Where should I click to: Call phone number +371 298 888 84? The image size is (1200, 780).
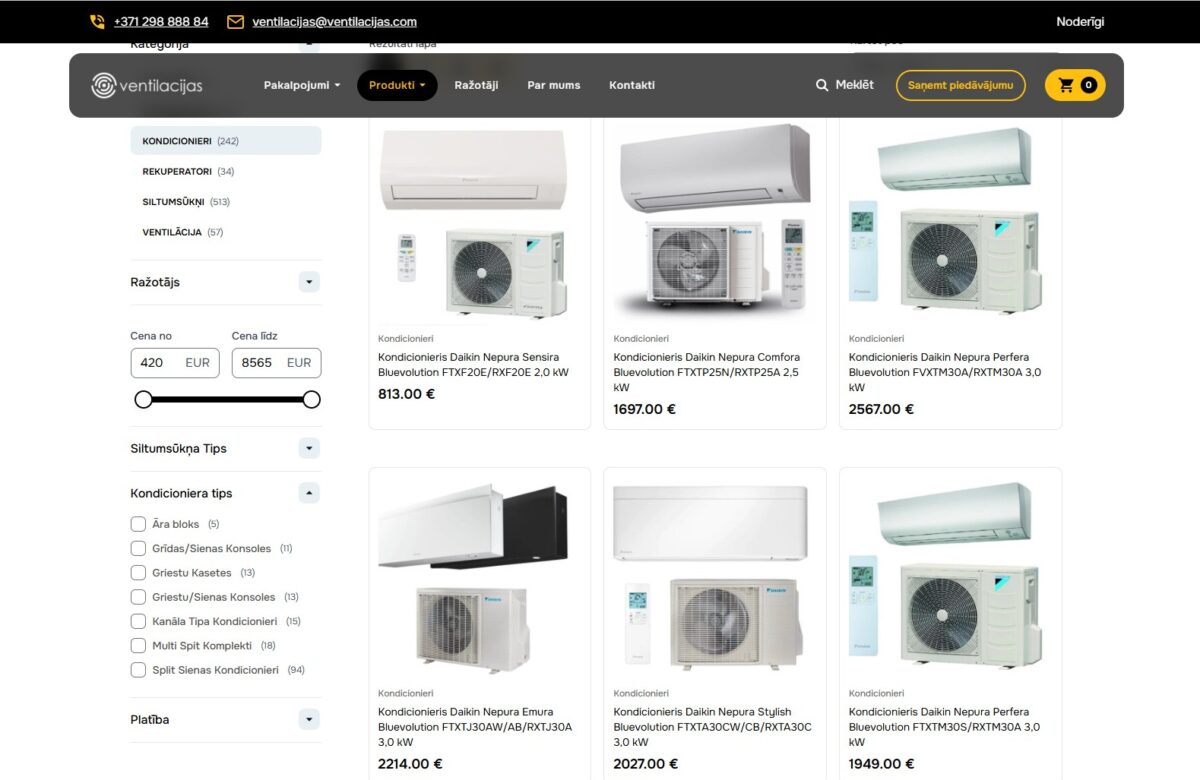click(161, 22)
